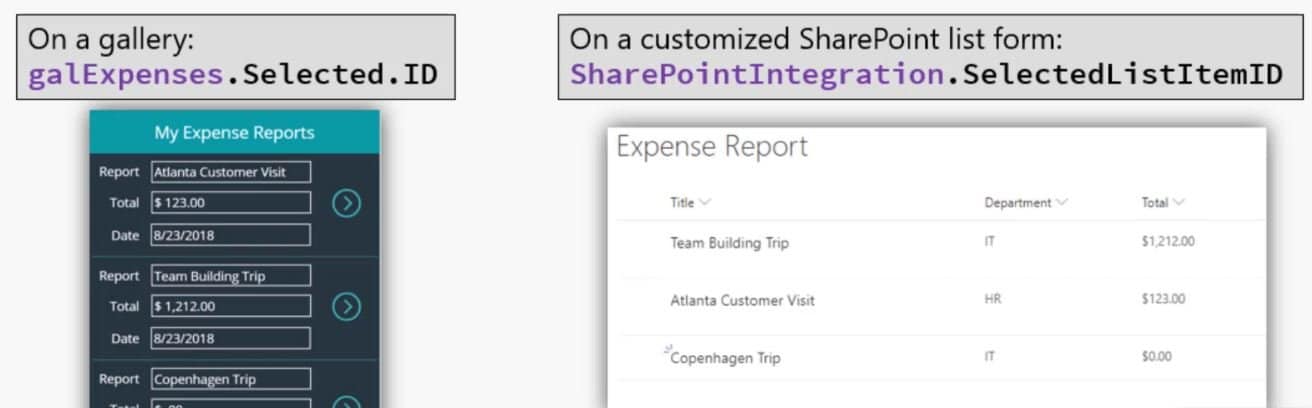The width and height of the screenshot is (1312, 408).
Task: Click the Expense Report list title
Action: (x=712, y=147)
